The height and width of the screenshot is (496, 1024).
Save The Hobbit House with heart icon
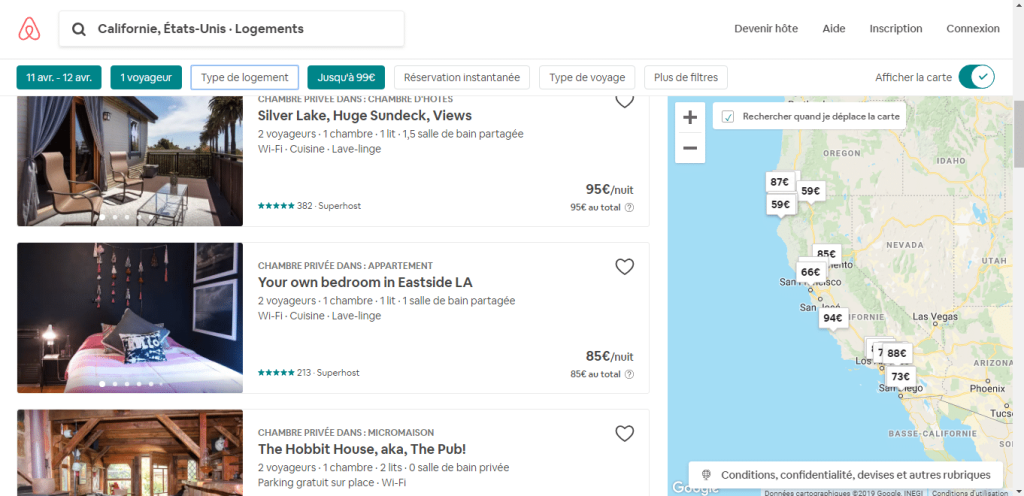pyautogui.click(x=625, y=433)
